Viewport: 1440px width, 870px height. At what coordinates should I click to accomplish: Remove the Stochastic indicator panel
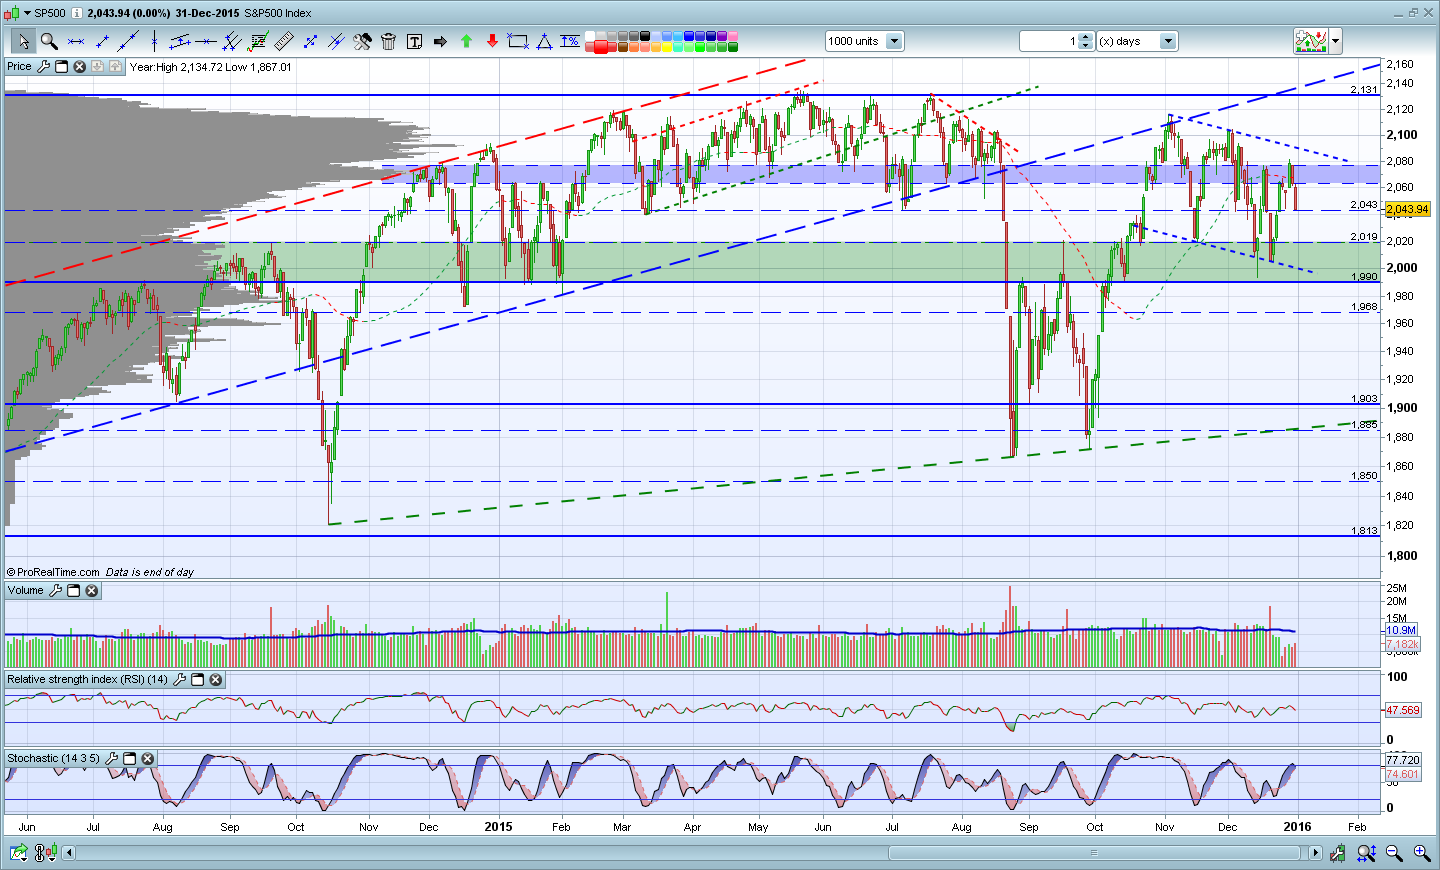(x=148, y=759)
